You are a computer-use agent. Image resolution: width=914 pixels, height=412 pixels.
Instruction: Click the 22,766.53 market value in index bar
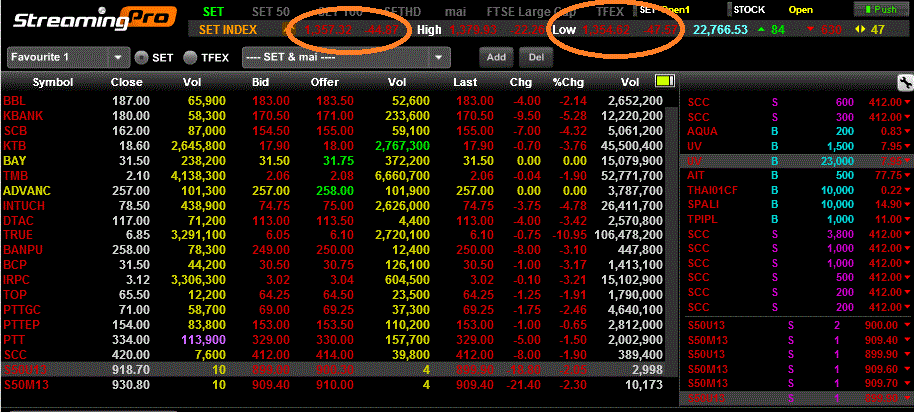click(720, 30)
